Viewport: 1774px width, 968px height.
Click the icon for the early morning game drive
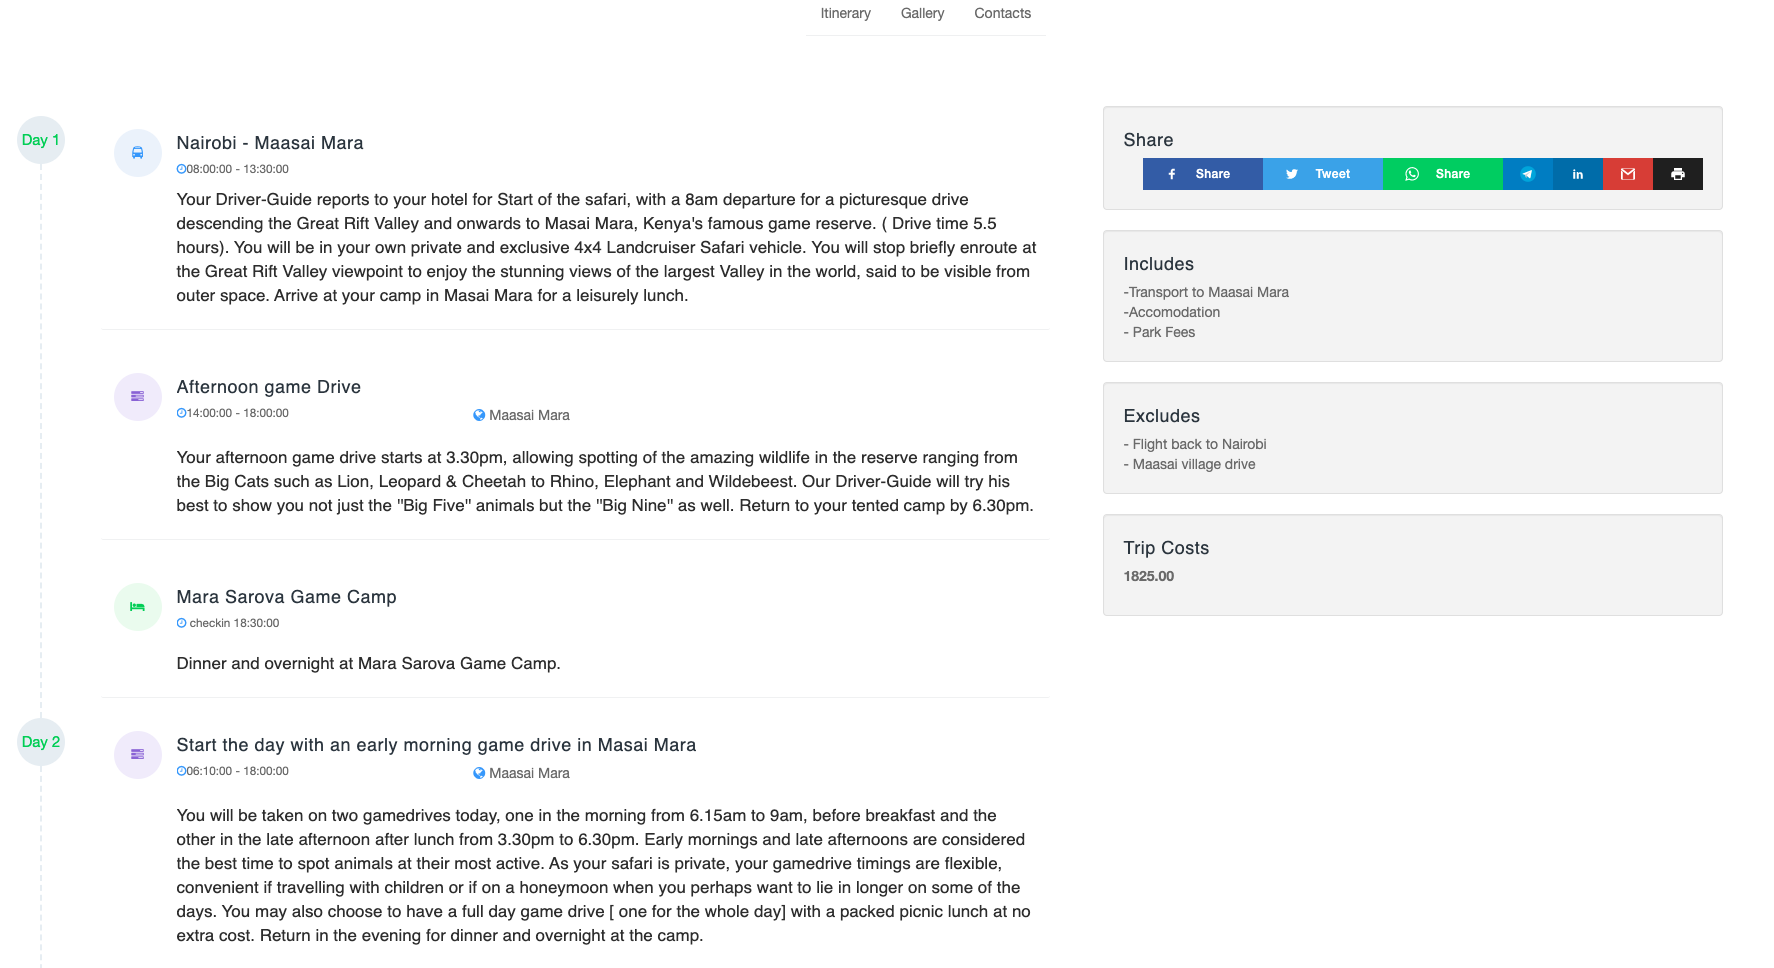pyautogui.click(x=137, y=754)
